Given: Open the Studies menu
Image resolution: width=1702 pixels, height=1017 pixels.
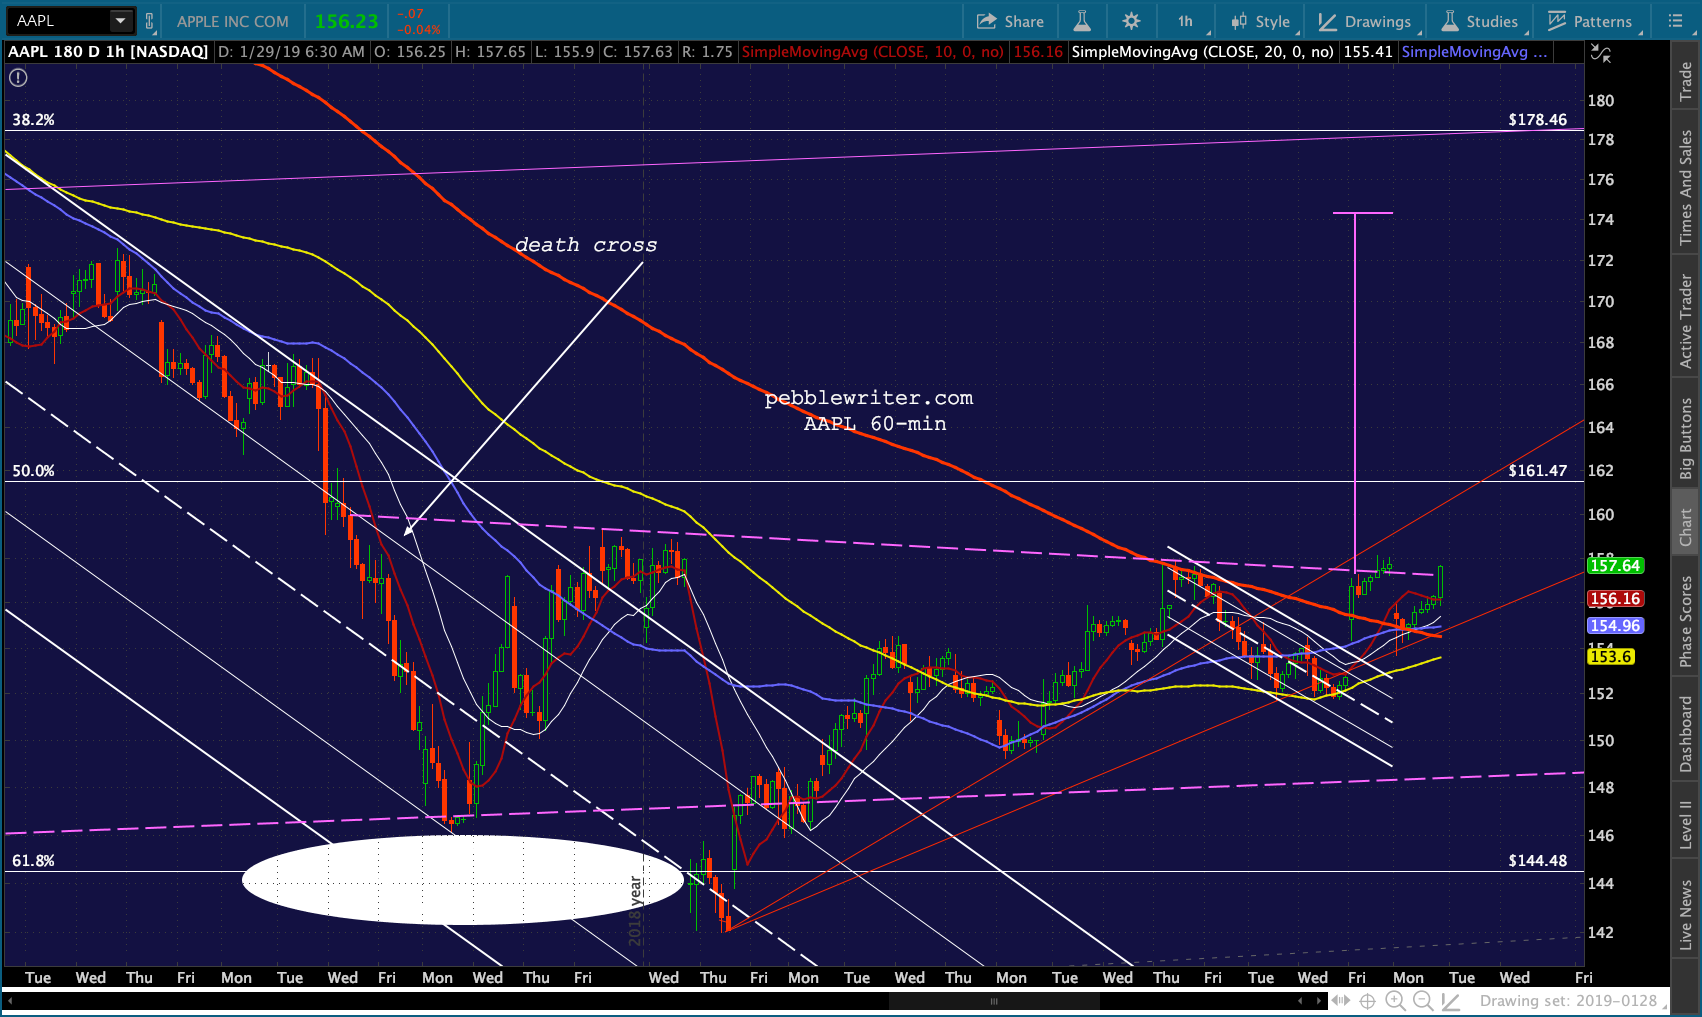Looking at the screenshot, I should [x=1480, y=21].
